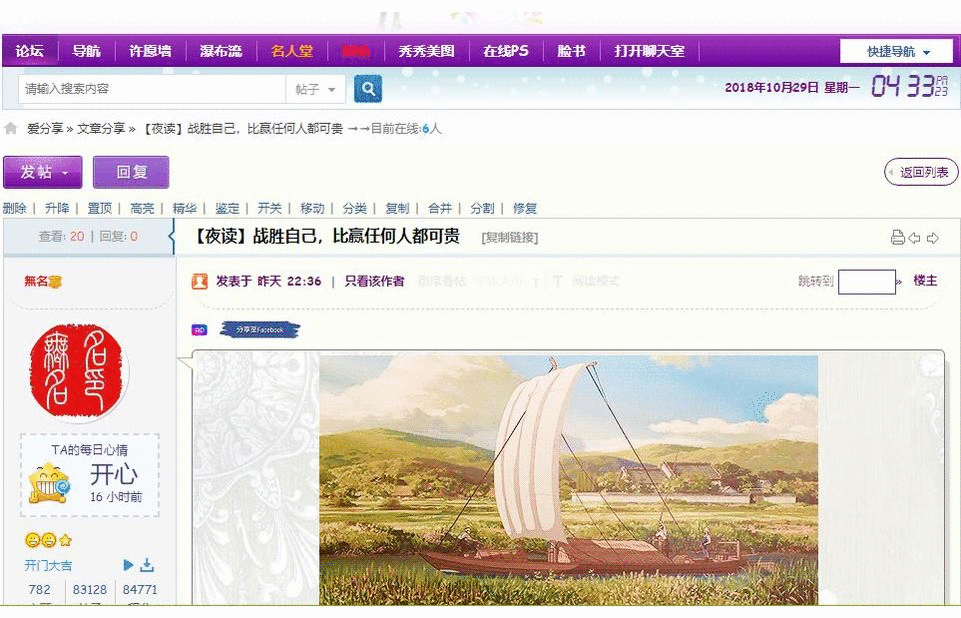Click the blue search magnifier button
This screenshot has width=961, height=618.
point(368,90)
